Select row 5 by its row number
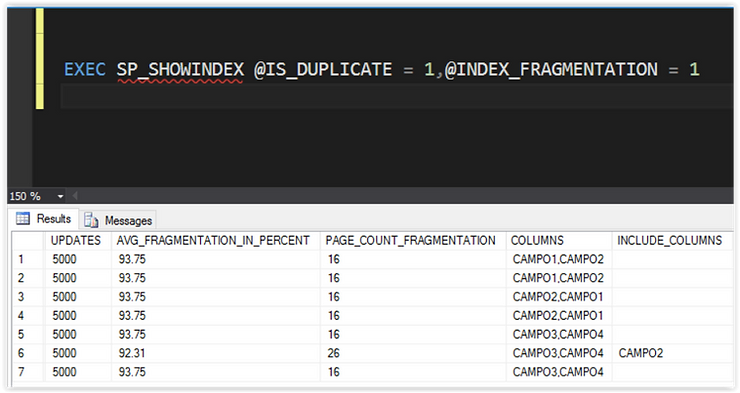 (x=28, y=334)
